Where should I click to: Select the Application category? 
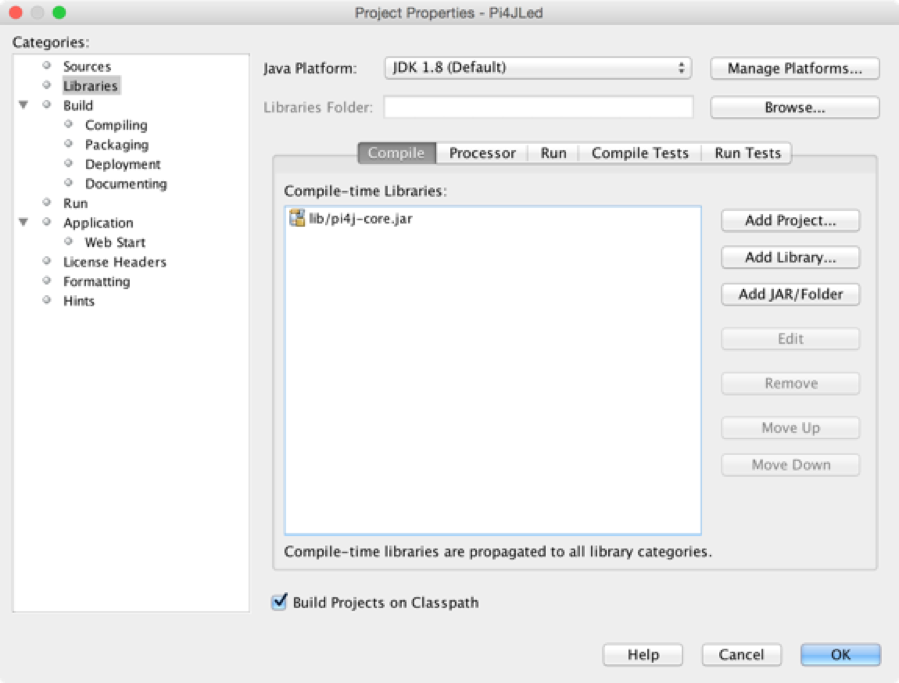98,223
